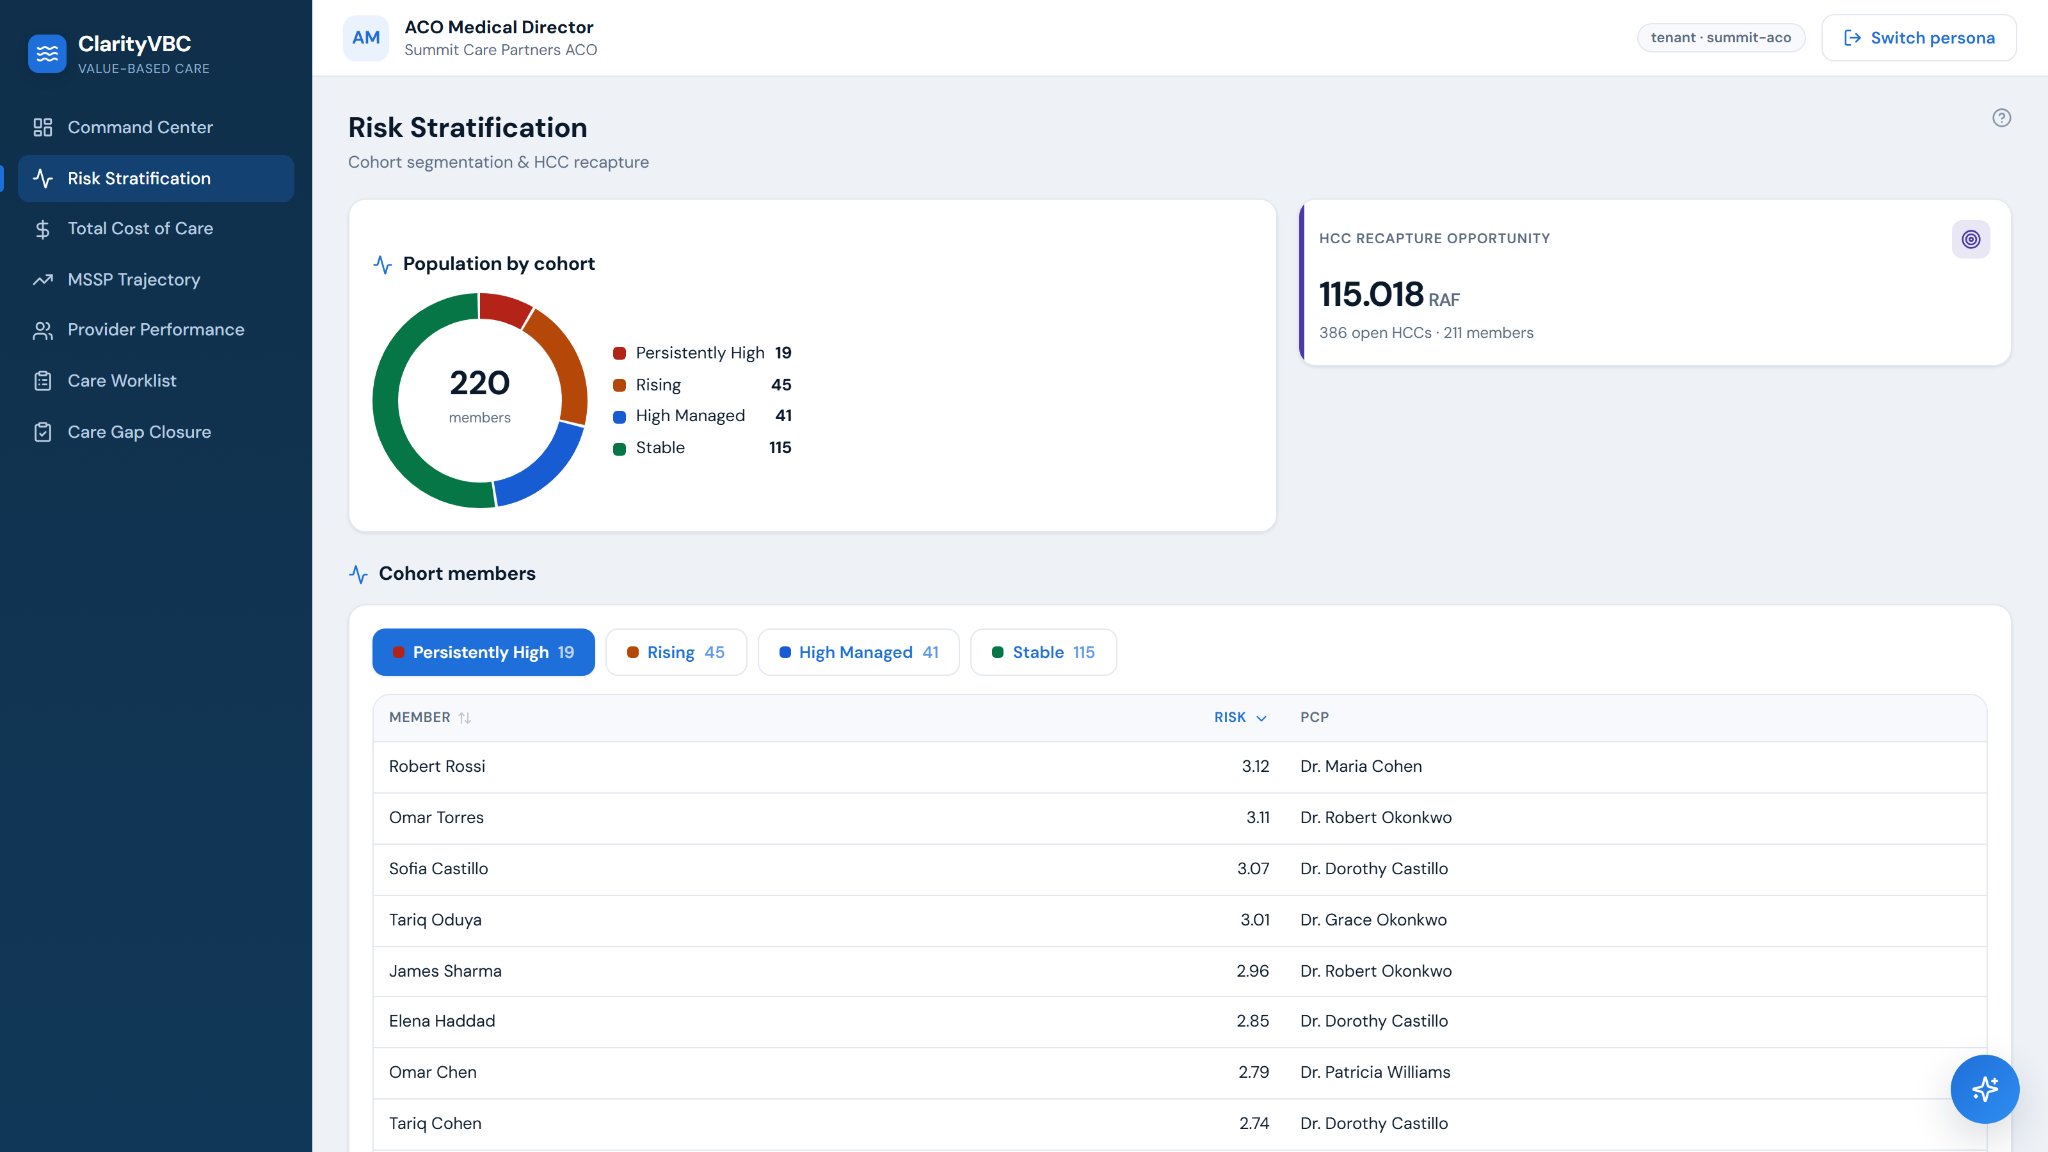Select the High Managed 41 cohort chip

coord(858,652)
